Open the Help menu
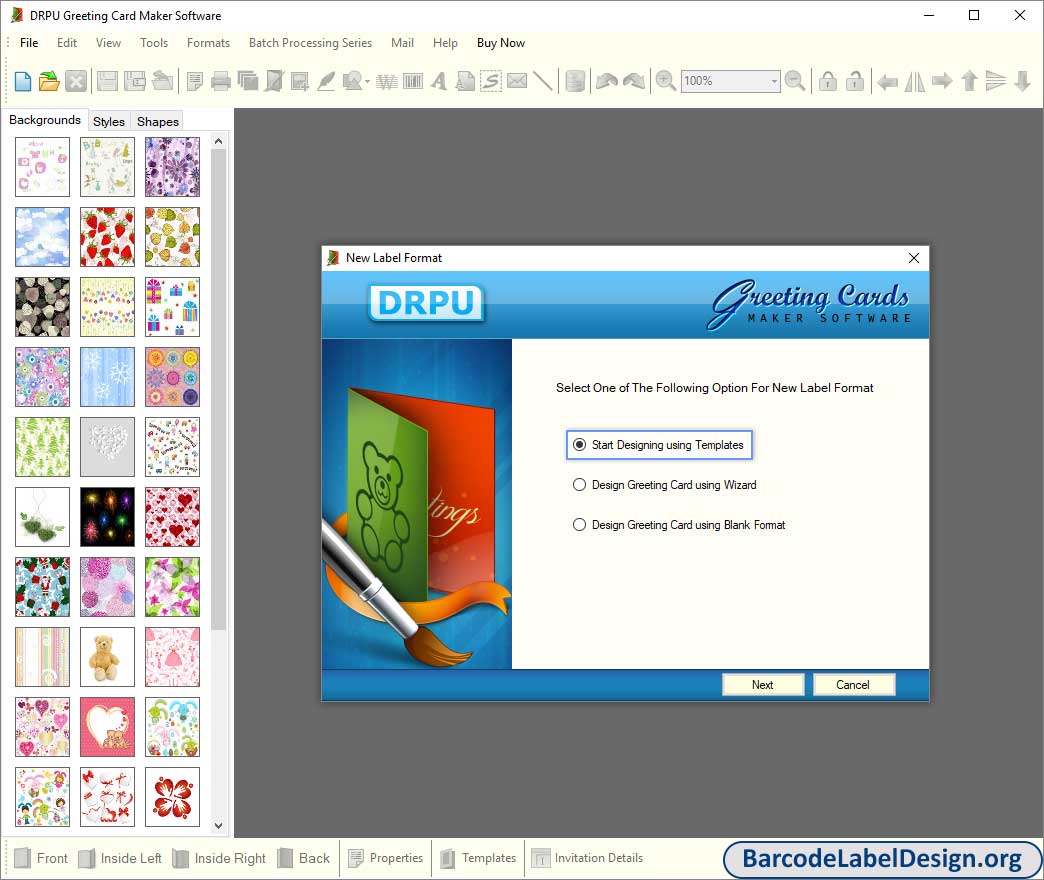Image resolution: width=1044 pixels, height=880 pixels. click(445, 43)
